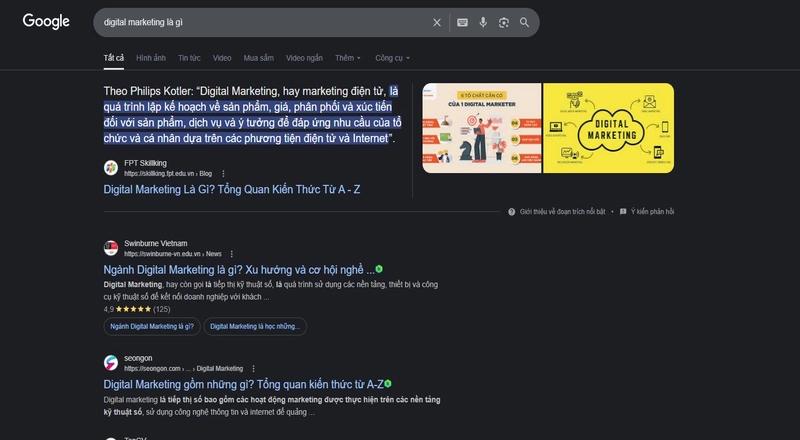Open the on-screen keyboard input tool
This screenshot has width=800, height=440.
462,22
